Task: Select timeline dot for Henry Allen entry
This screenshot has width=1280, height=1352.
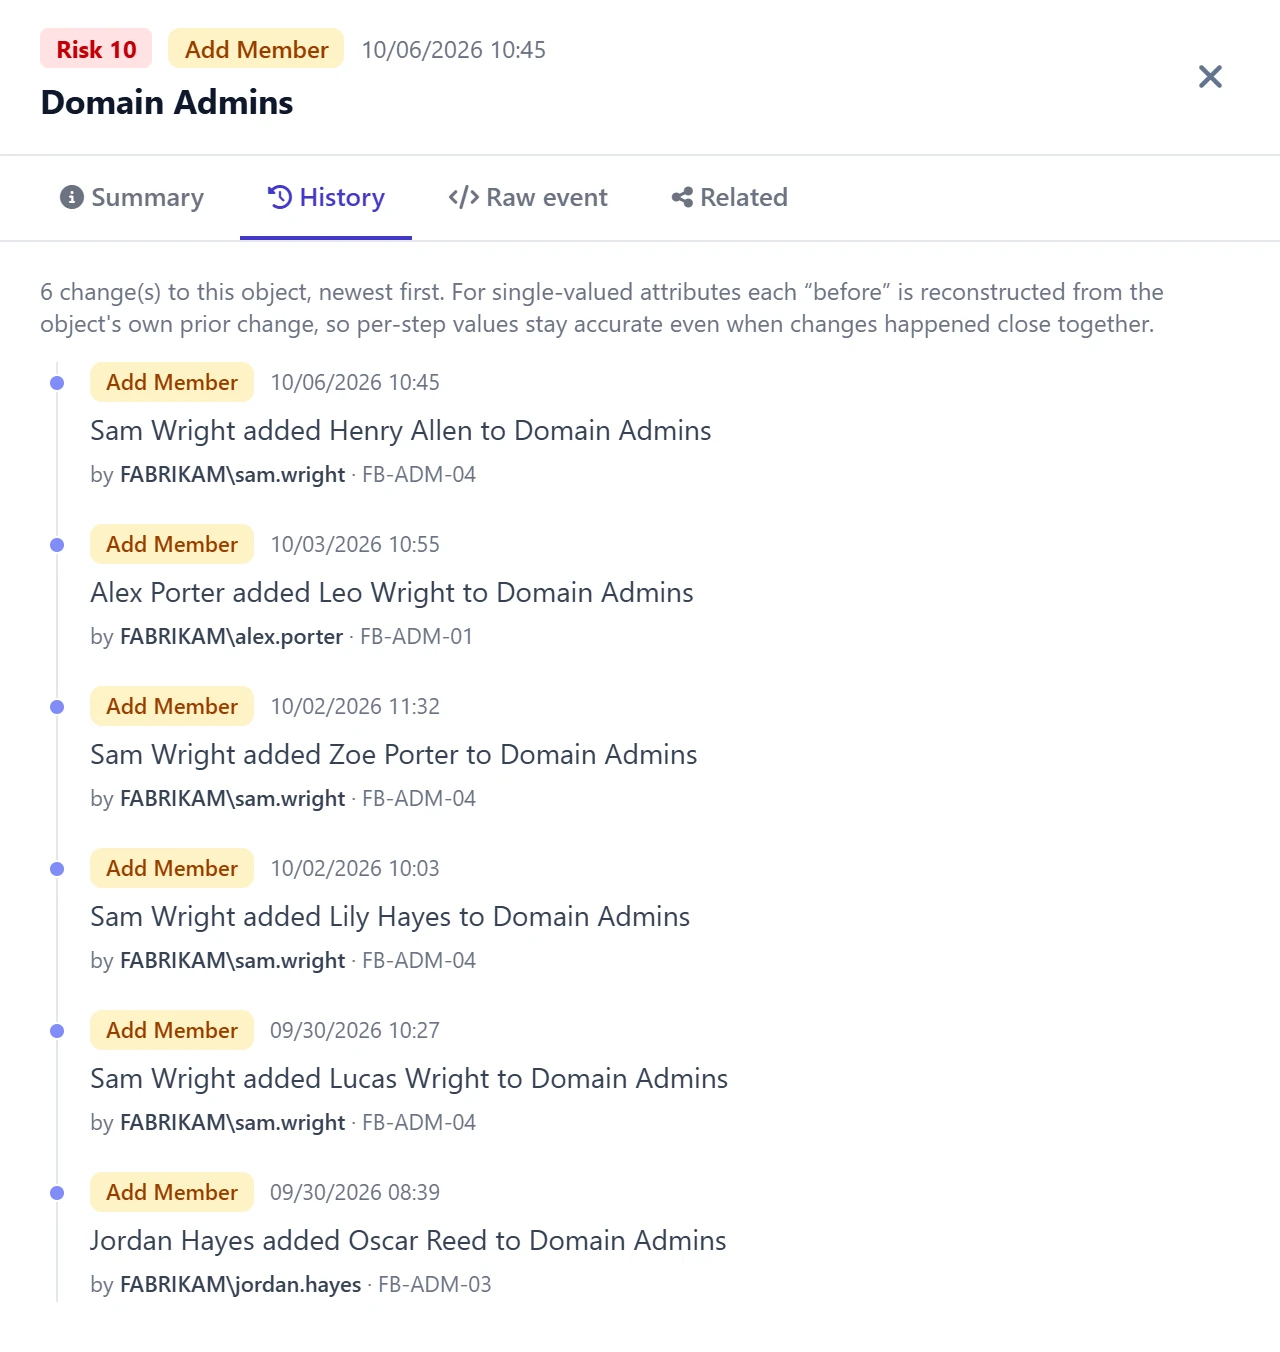Action: (x=57, y=383)
